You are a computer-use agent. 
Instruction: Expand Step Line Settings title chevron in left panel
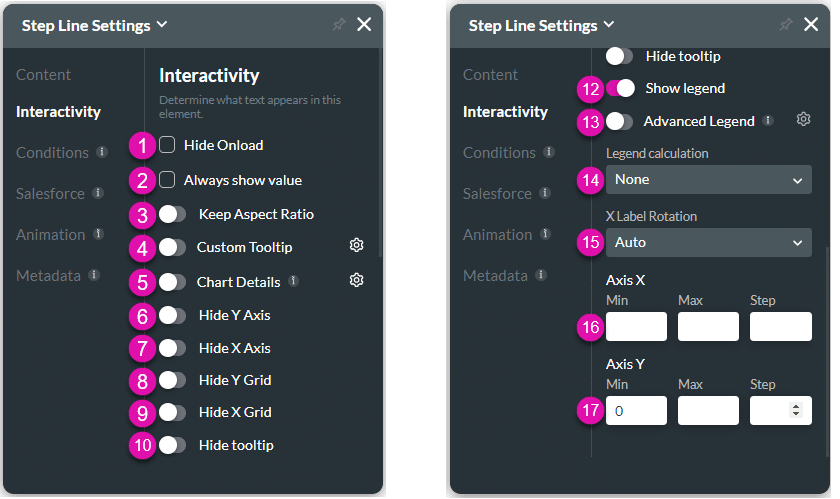[x=163, y=25]
